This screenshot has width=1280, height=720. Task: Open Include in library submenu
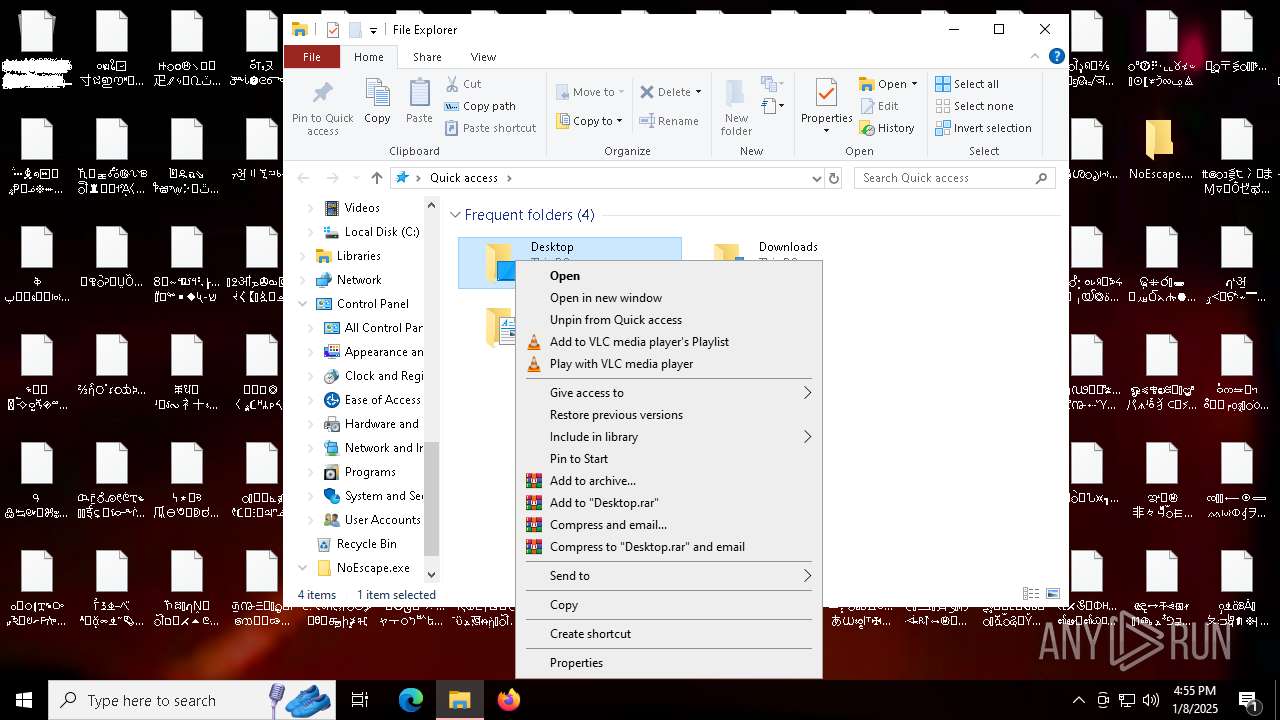668,437
